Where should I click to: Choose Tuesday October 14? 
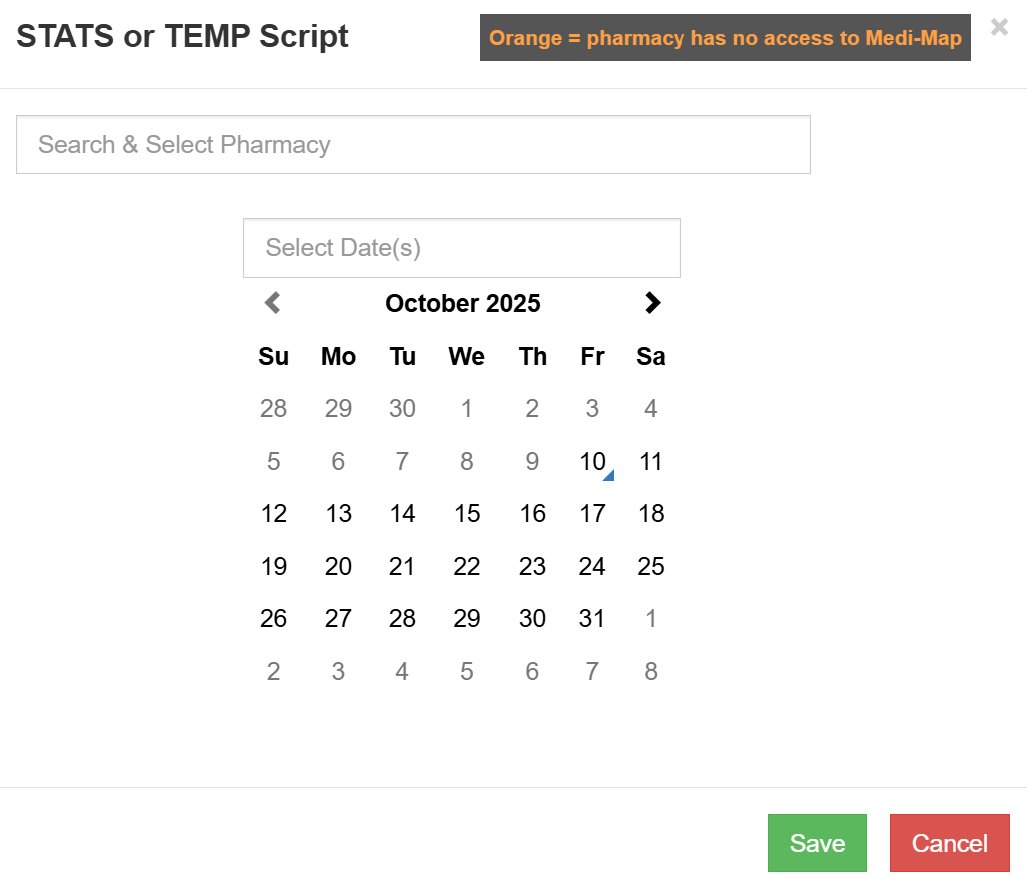point(402,514)
